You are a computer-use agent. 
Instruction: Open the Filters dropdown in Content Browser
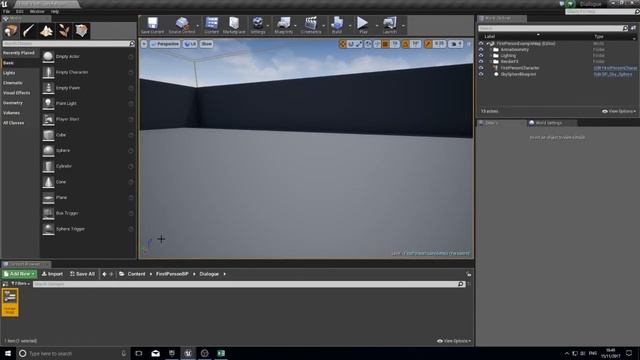point(20,284)
